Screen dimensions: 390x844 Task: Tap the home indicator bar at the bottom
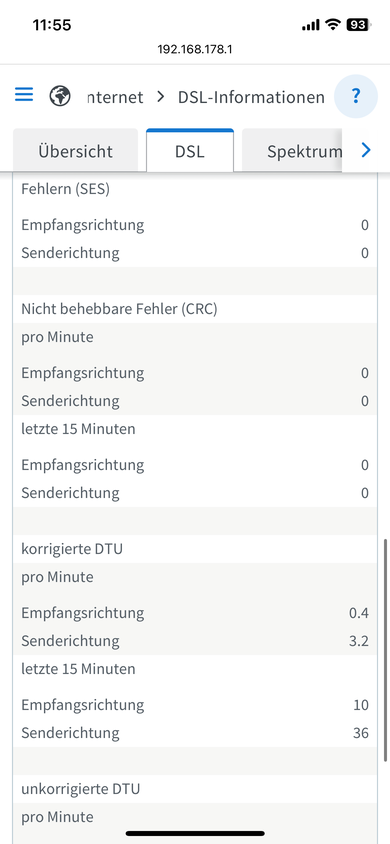click(x=195, y=833)
